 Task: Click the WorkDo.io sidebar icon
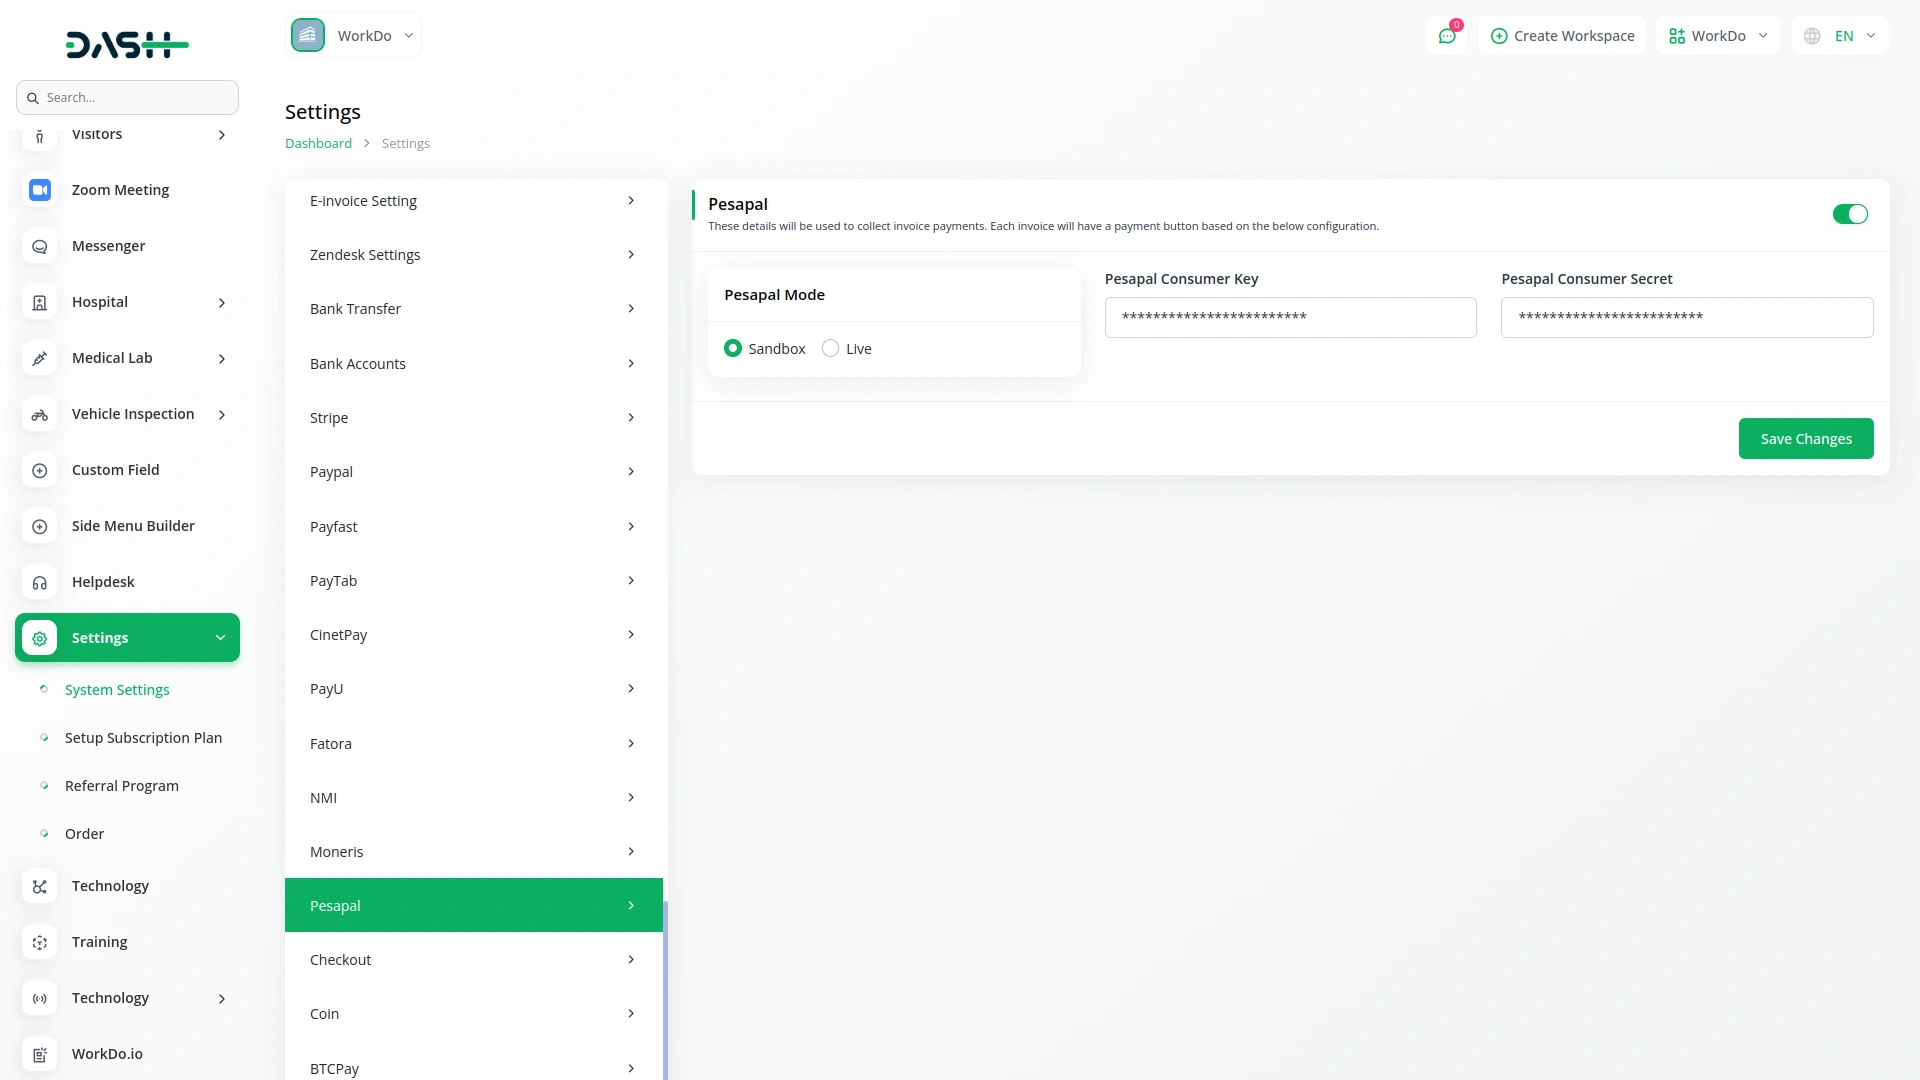(40, 1054)
